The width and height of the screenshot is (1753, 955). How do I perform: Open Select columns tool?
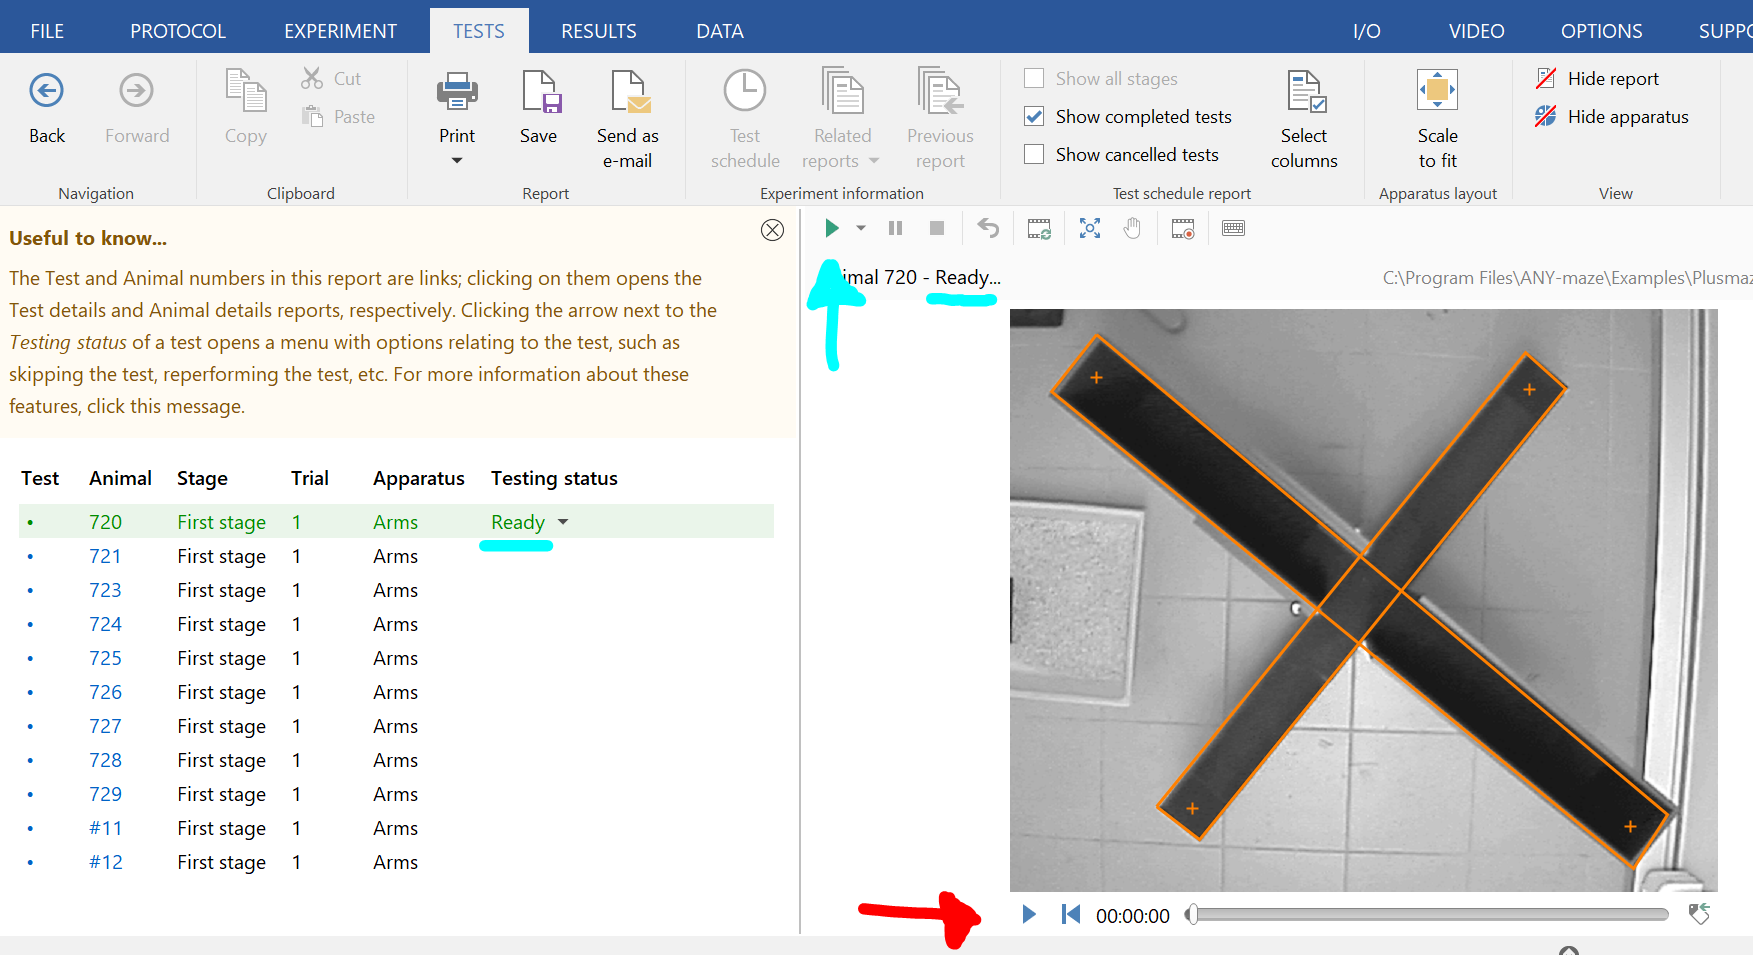tap(1304, 92)
